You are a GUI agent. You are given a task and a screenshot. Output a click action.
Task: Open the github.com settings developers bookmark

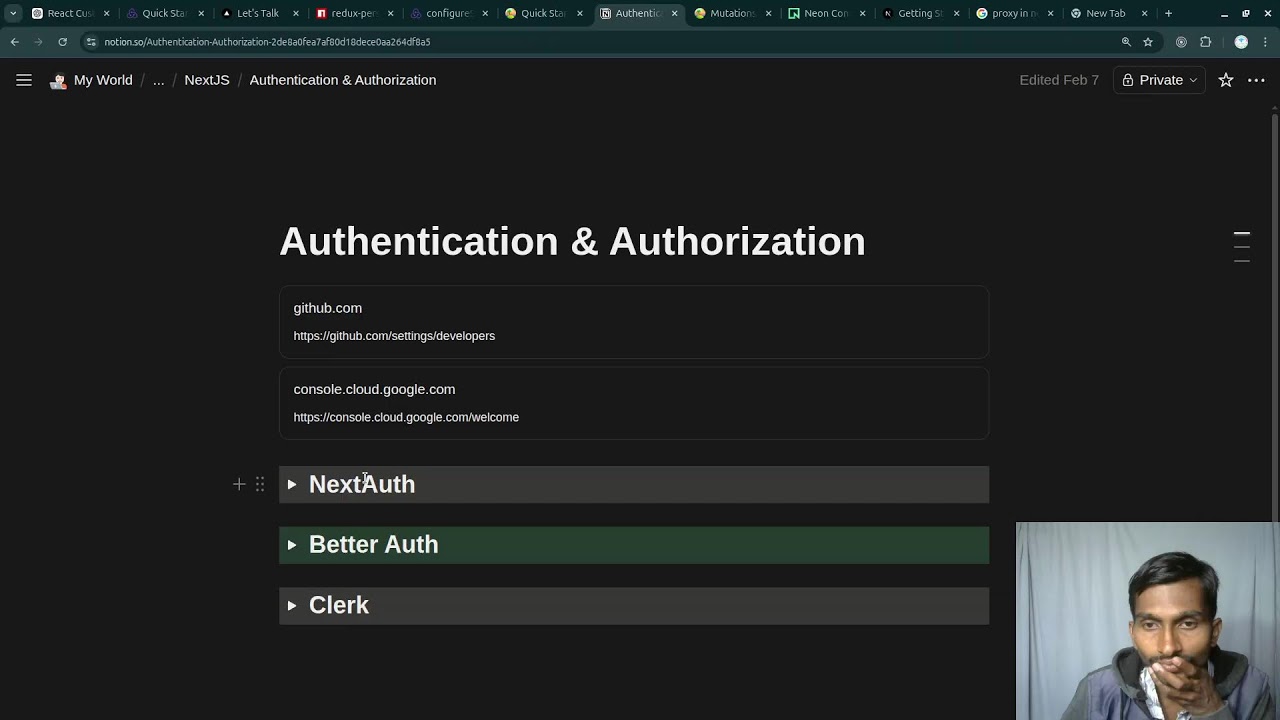coord(634,322)
